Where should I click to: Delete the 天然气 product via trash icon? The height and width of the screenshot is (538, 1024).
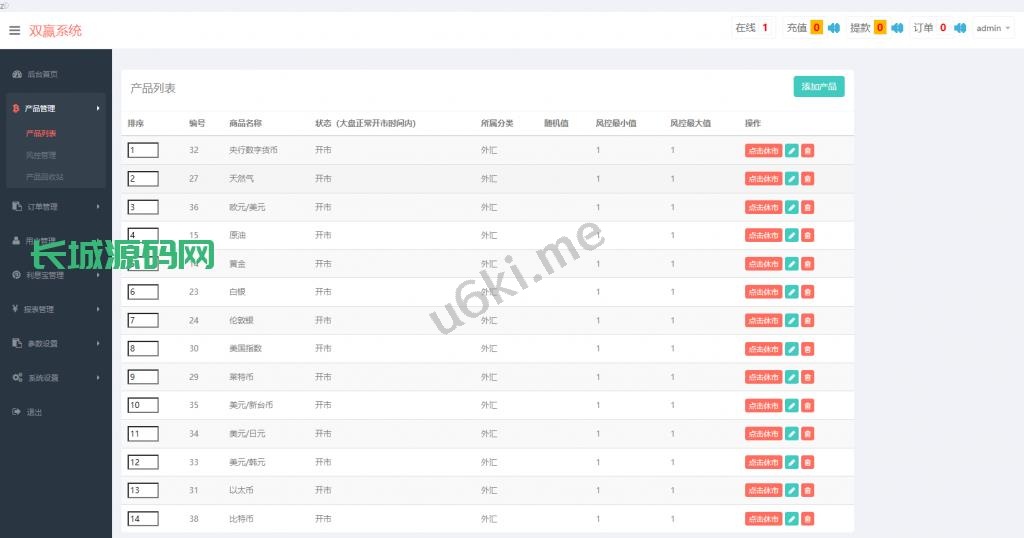tap(808, 179)
